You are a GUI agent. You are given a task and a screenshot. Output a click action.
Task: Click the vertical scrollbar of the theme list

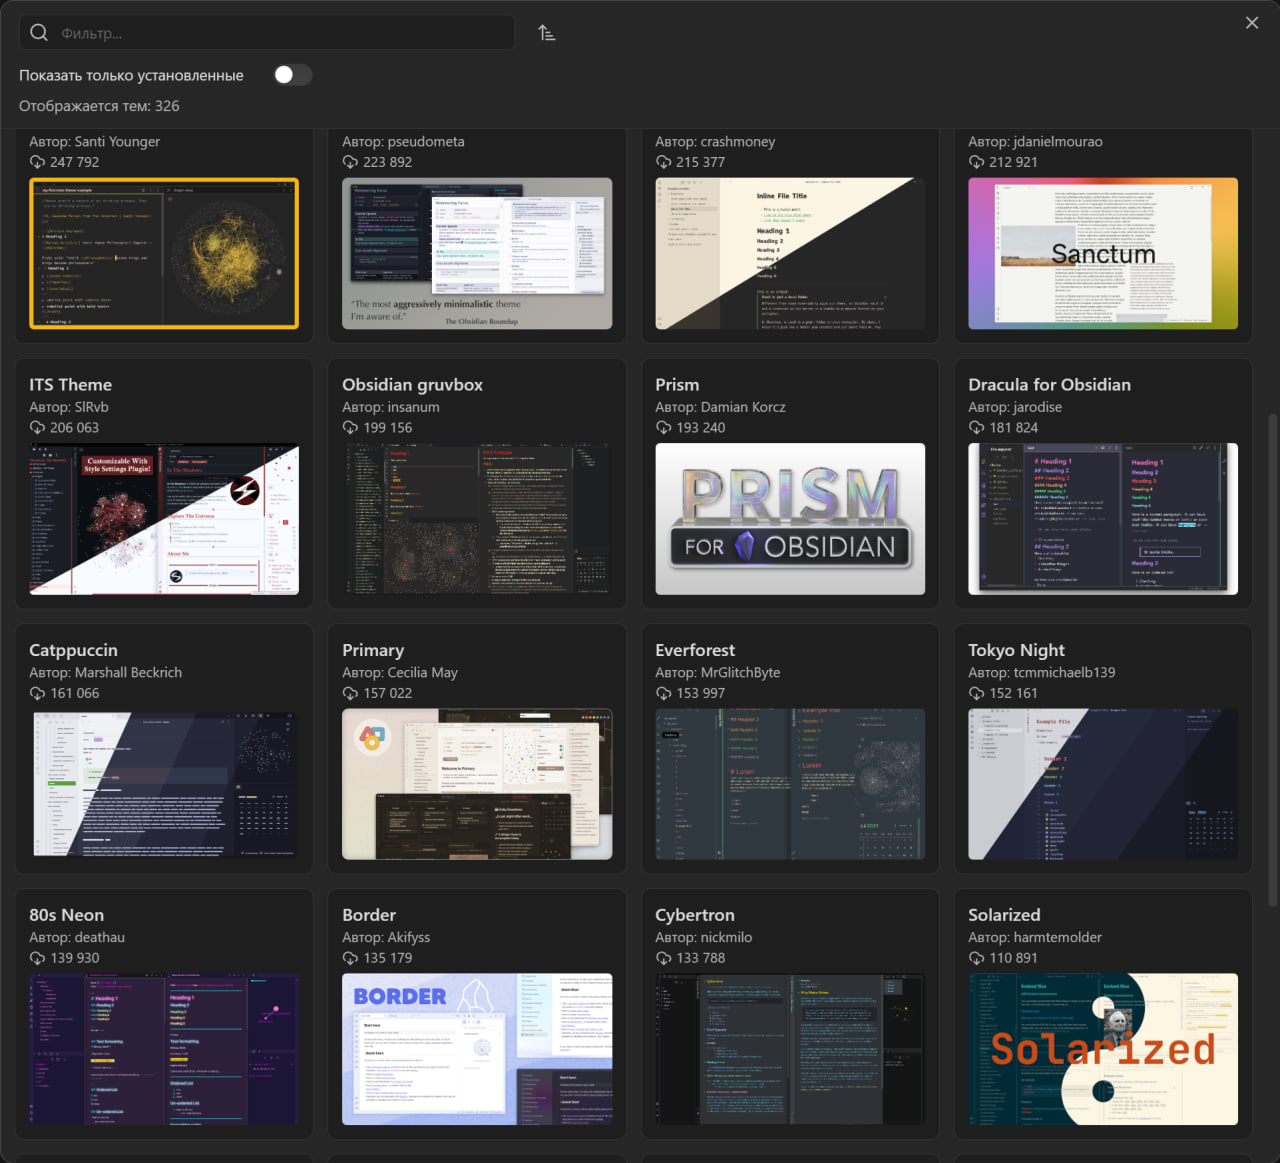[x=1272, y=660]
